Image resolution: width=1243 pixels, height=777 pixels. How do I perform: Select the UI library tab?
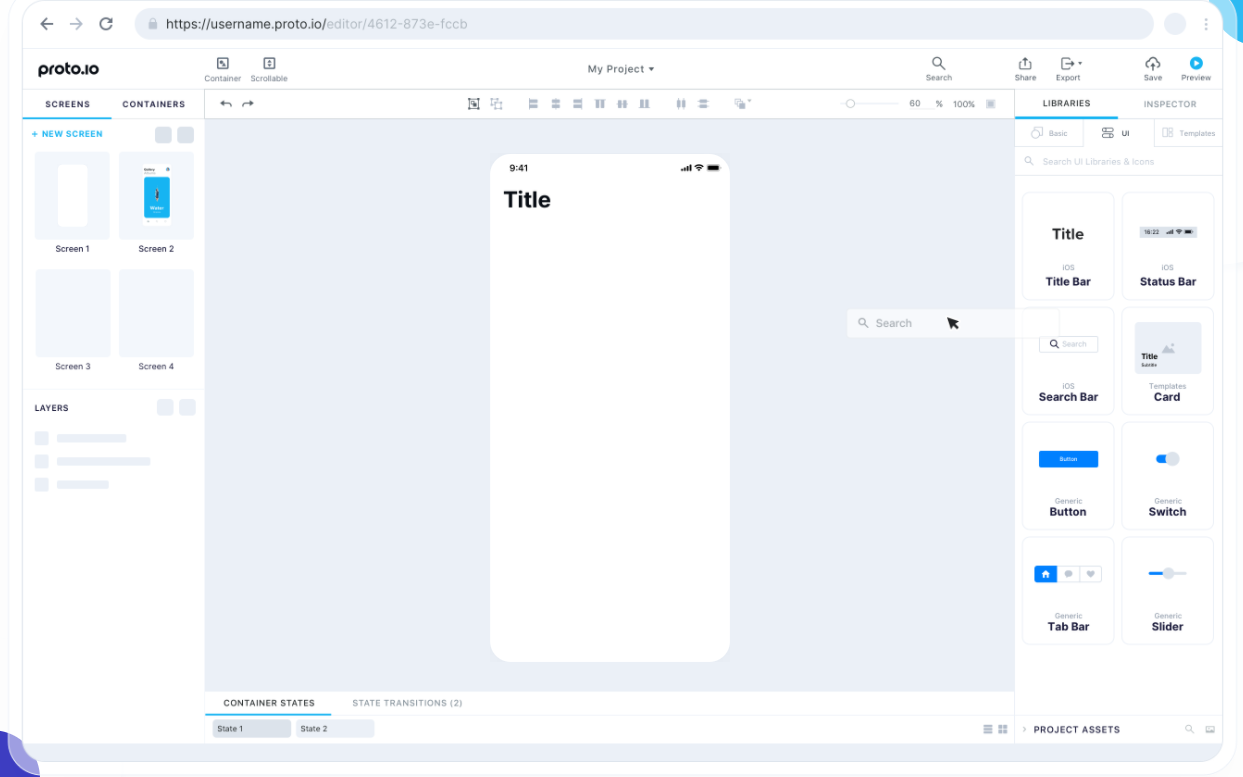[1119, 133]
